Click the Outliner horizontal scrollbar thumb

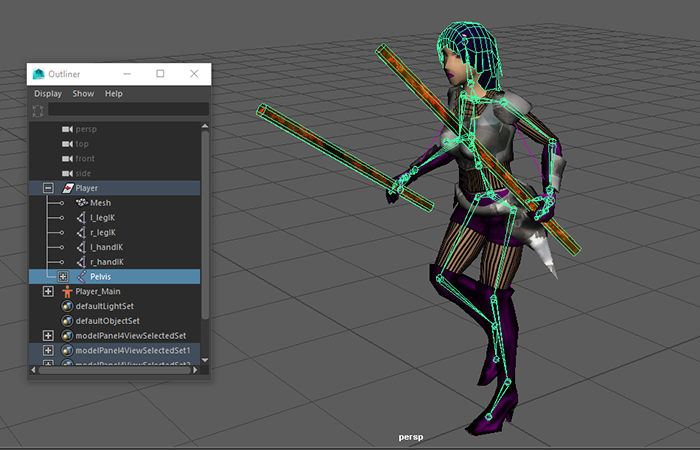point(114,370)
